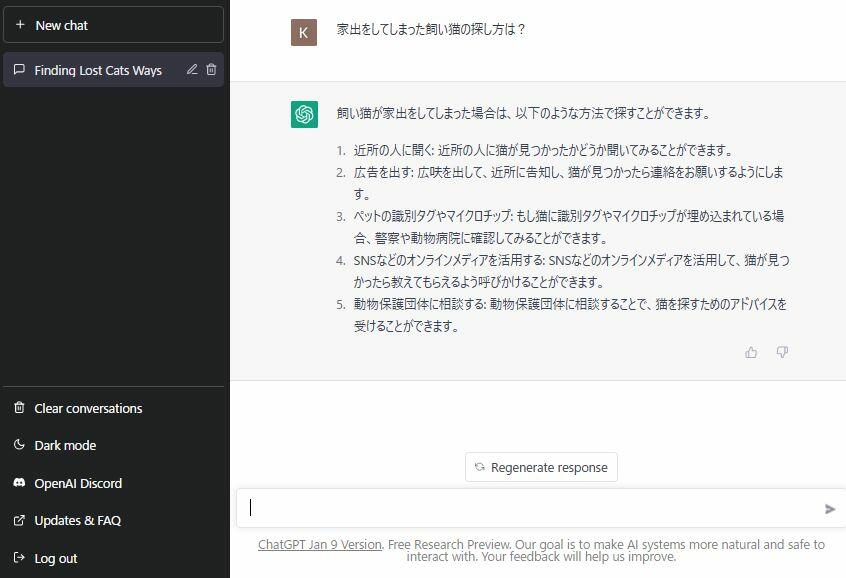Rename conversation using the pencil icon

pos(192,70)
